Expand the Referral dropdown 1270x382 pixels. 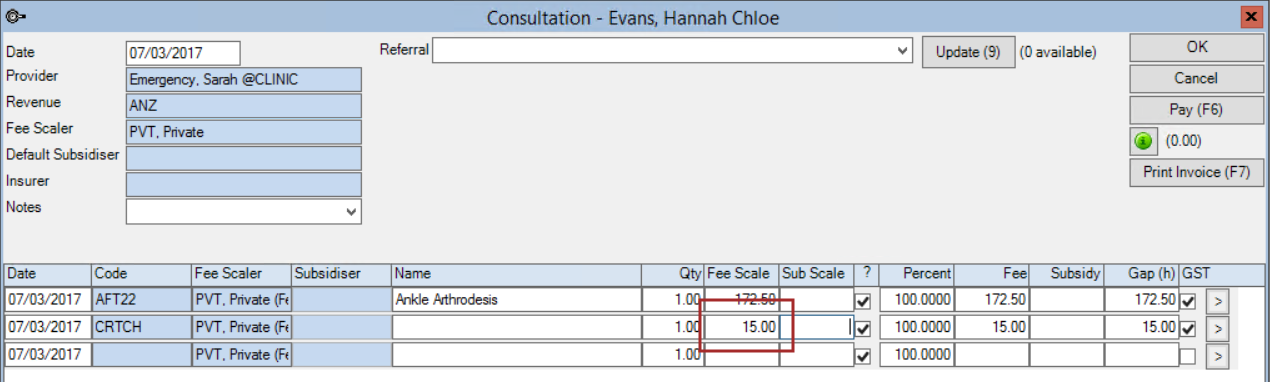(902, 50)
